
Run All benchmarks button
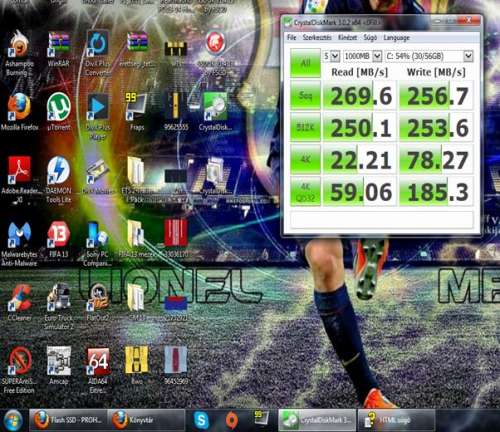point(305,63)
